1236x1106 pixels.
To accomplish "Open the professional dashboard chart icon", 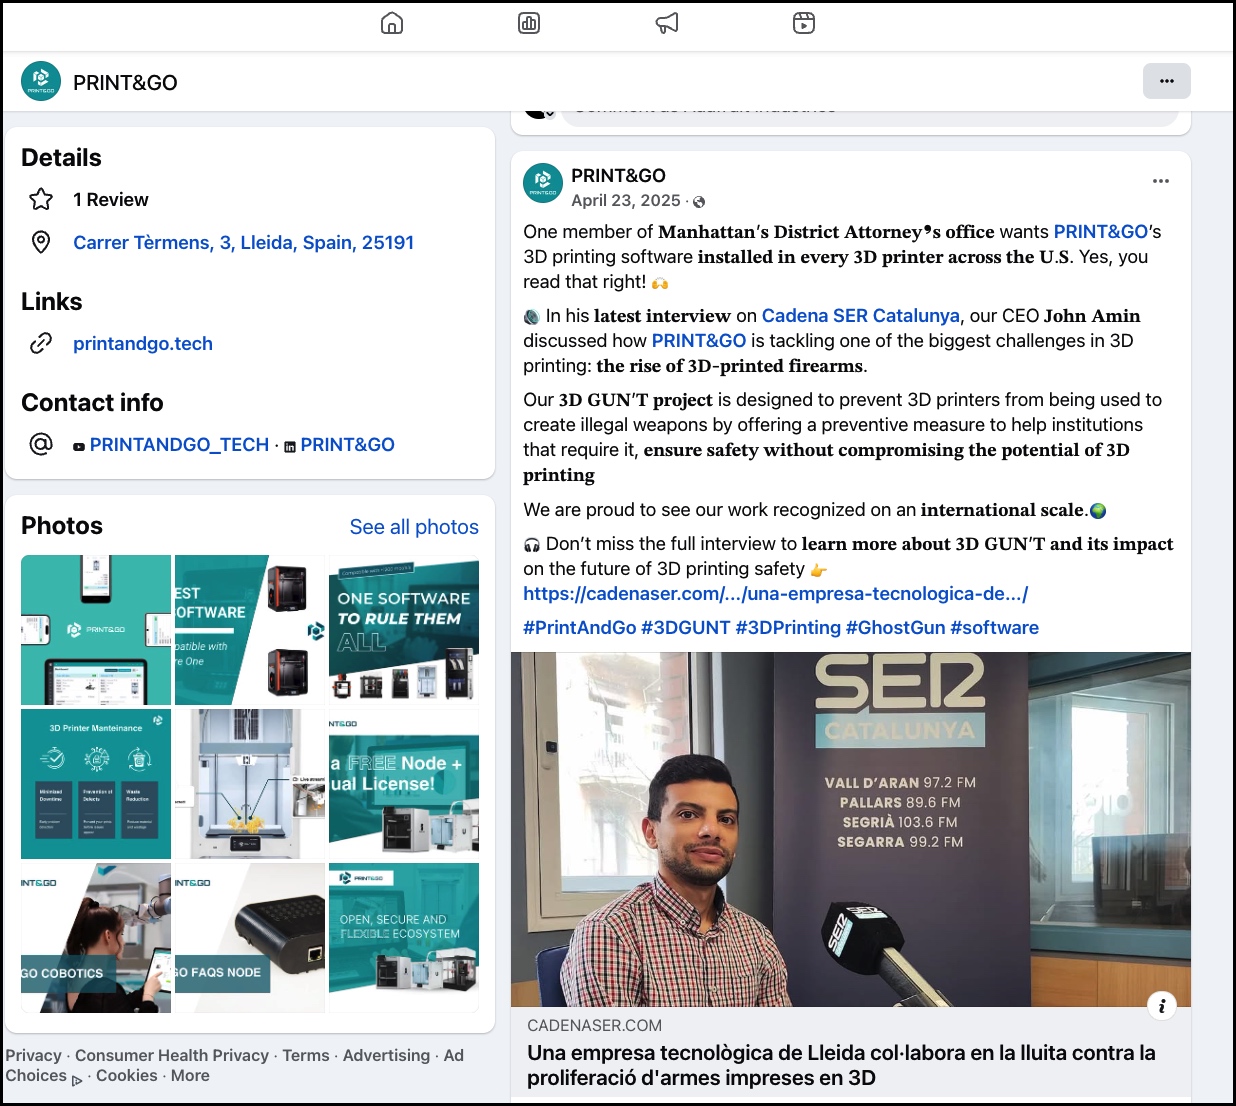I will click(529, 23).
